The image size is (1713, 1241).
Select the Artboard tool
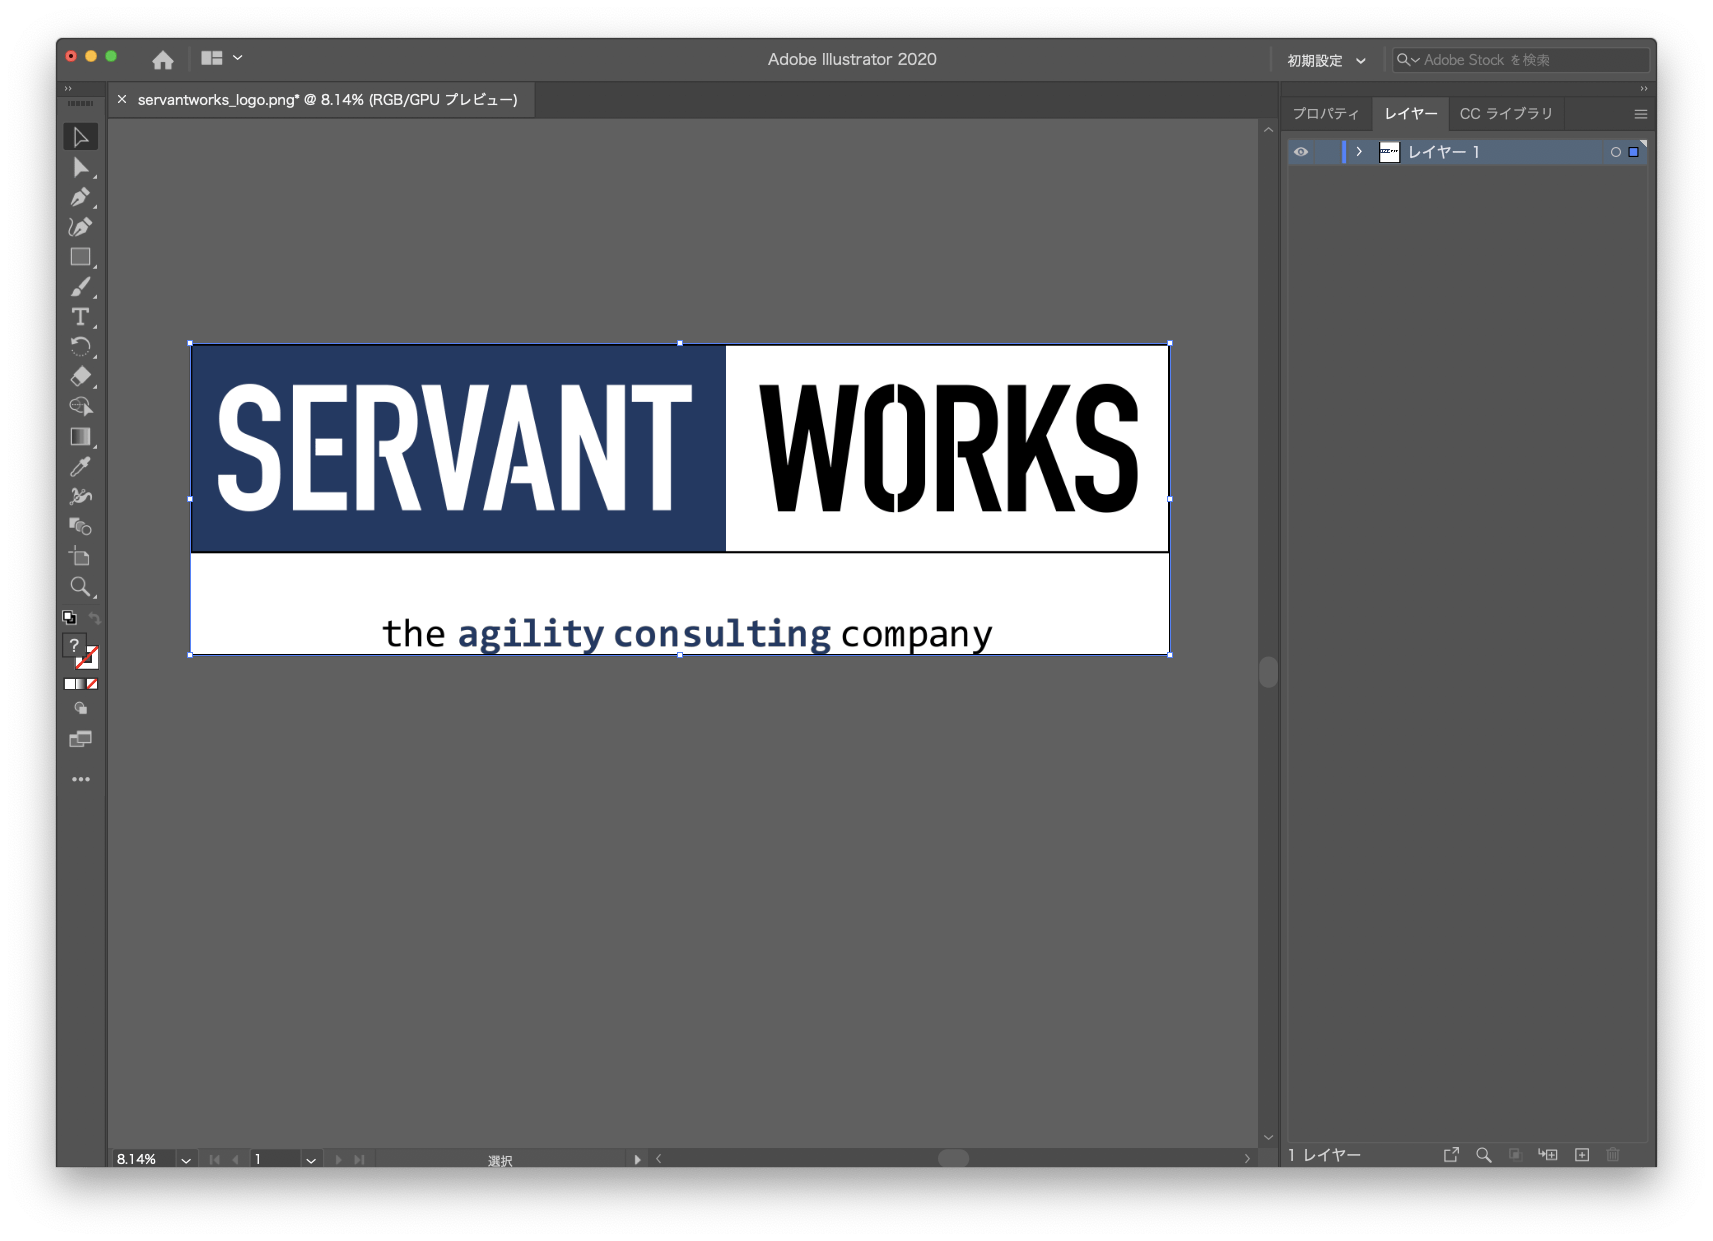(x=81, y=557)
